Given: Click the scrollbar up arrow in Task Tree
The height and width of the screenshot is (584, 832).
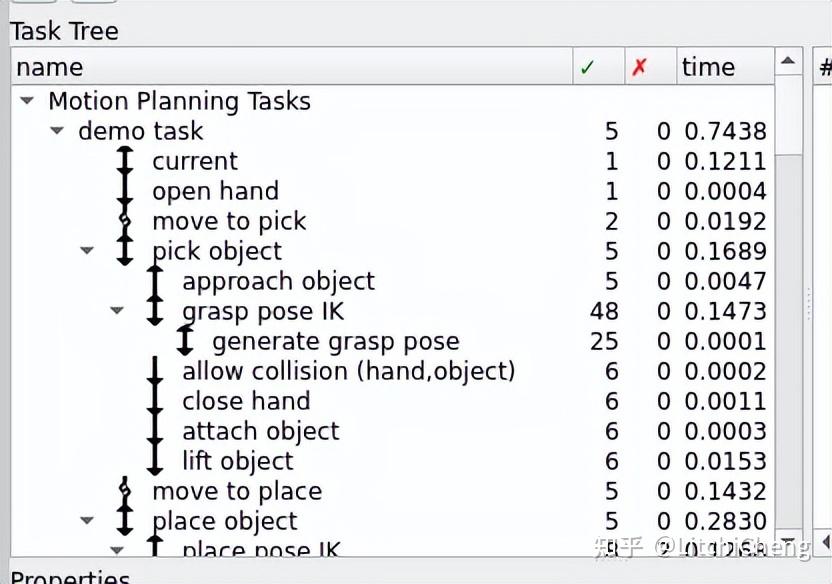Looking at the screenshot, I should pyautogui.click(x=789, y=64).
